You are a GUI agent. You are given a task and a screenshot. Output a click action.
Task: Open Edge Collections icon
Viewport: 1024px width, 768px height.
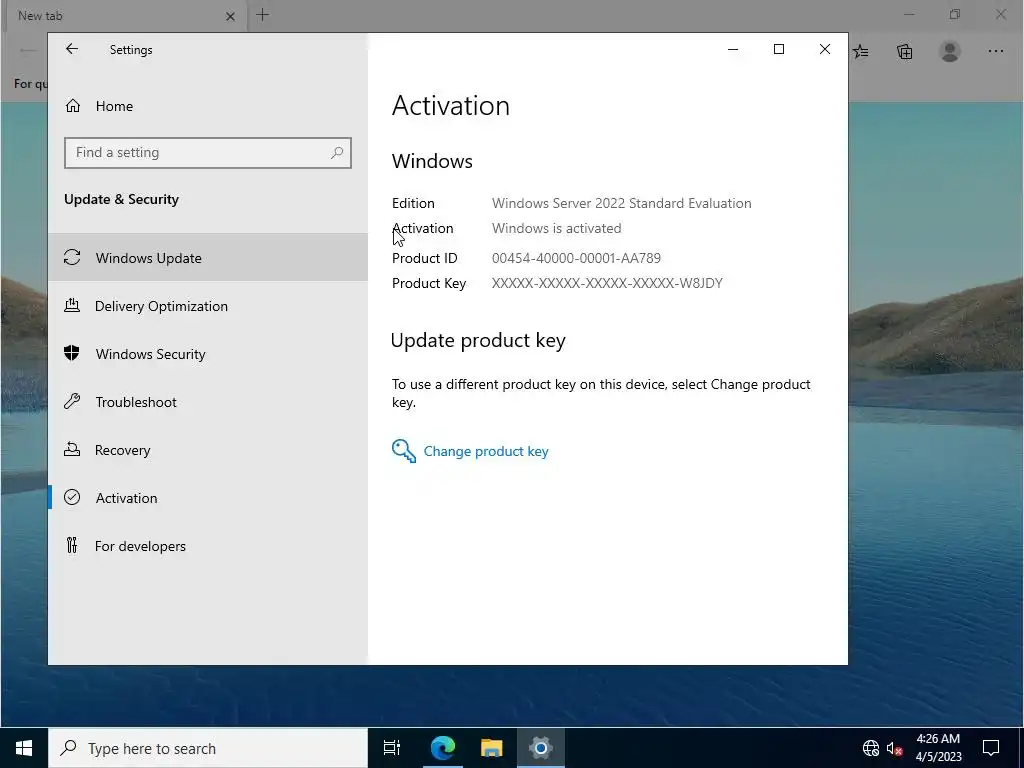(x=904, y=51)
